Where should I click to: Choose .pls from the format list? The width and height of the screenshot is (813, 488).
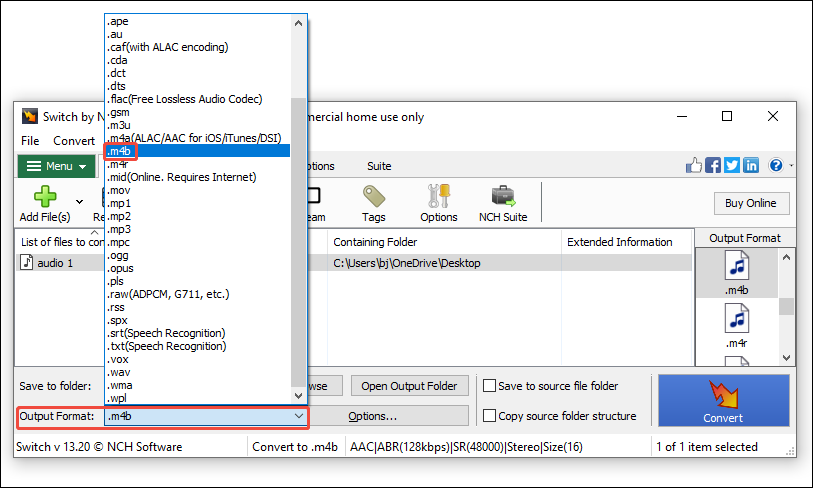pos(198,281)
